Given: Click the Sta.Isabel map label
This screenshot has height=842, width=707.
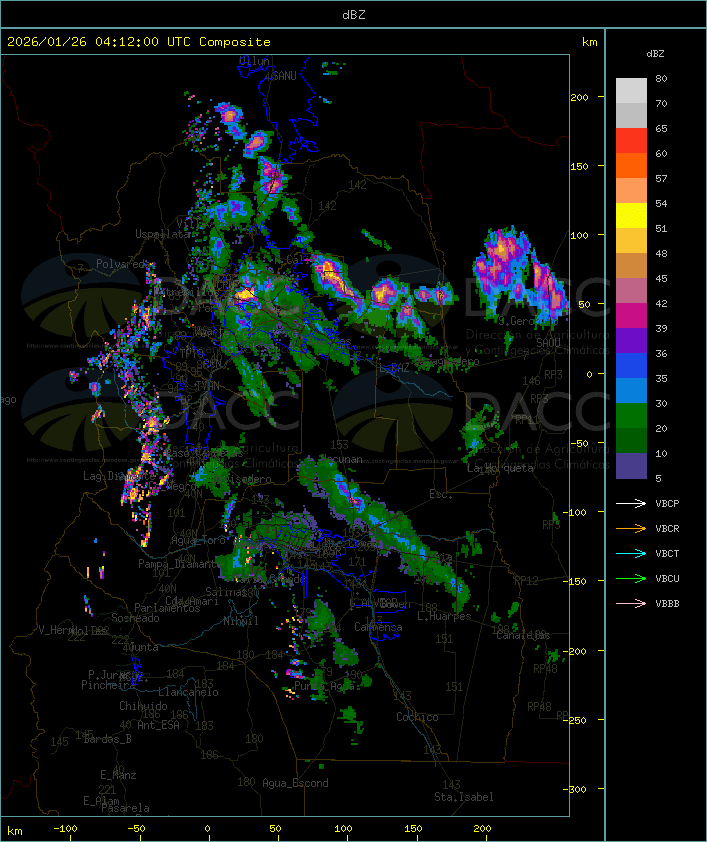Looking at the screenshot, I should coord(464,797).
